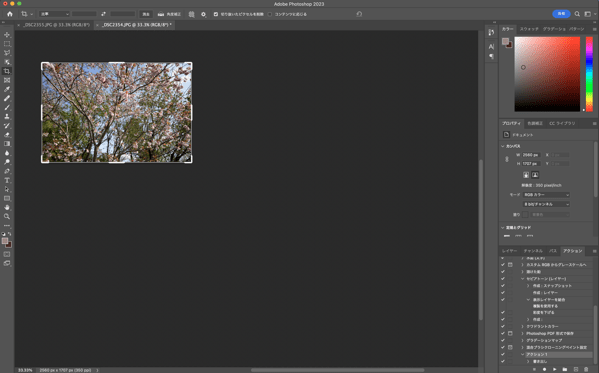Click the 消去 clear button in options bar
Image resolution: width=599 pixels, height=373 pixels.
point(146,14)
